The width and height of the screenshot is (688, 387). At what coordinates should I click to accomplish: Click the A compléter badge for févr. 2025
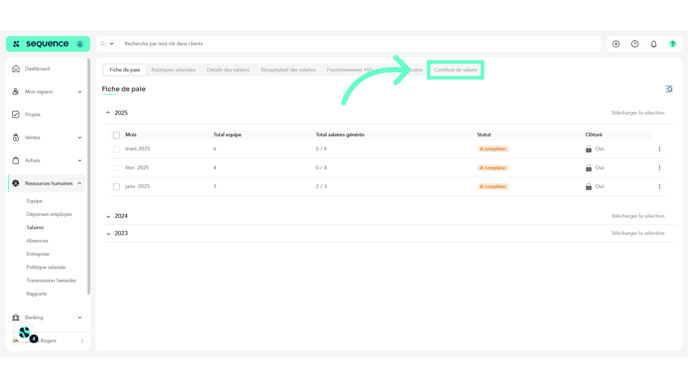tap(493, 168)
